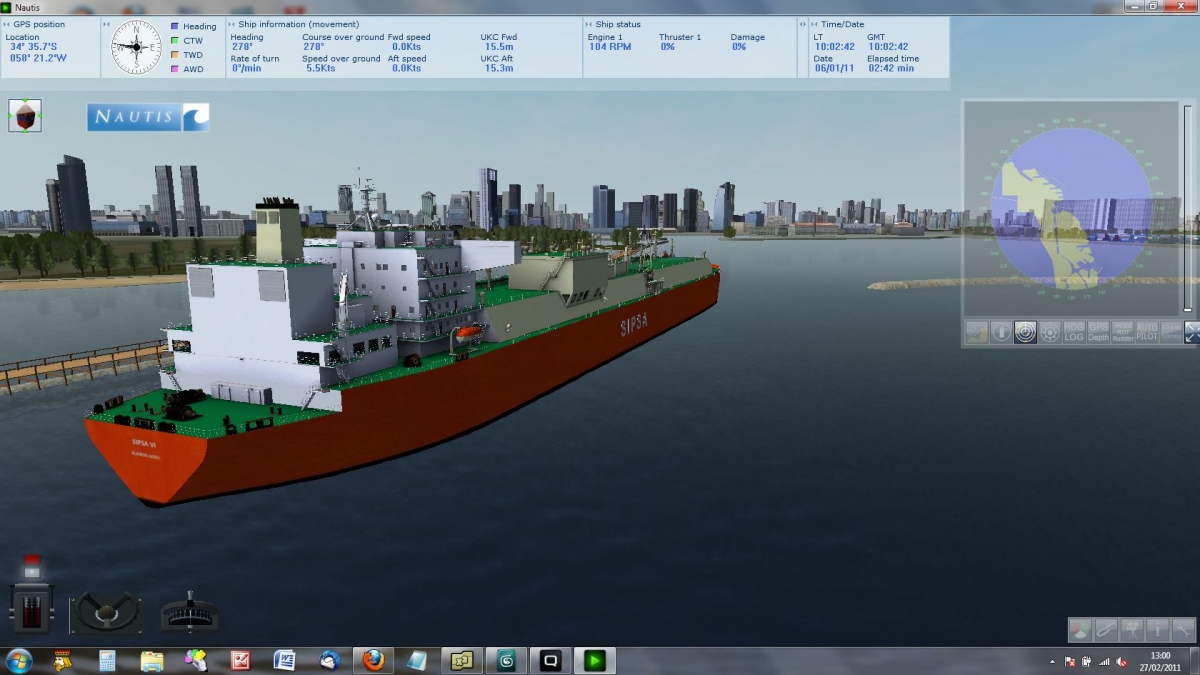Click the UKC Fwd 15.5m value

[499, 47]
